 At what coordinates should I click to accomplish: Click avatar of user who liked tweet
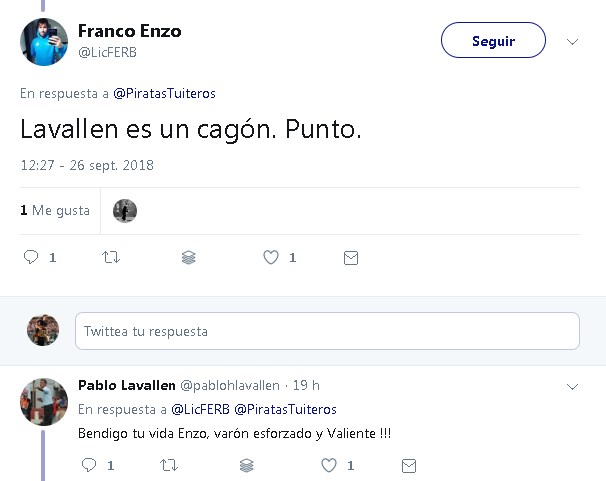pyautogui.click(x=125, y=211)
